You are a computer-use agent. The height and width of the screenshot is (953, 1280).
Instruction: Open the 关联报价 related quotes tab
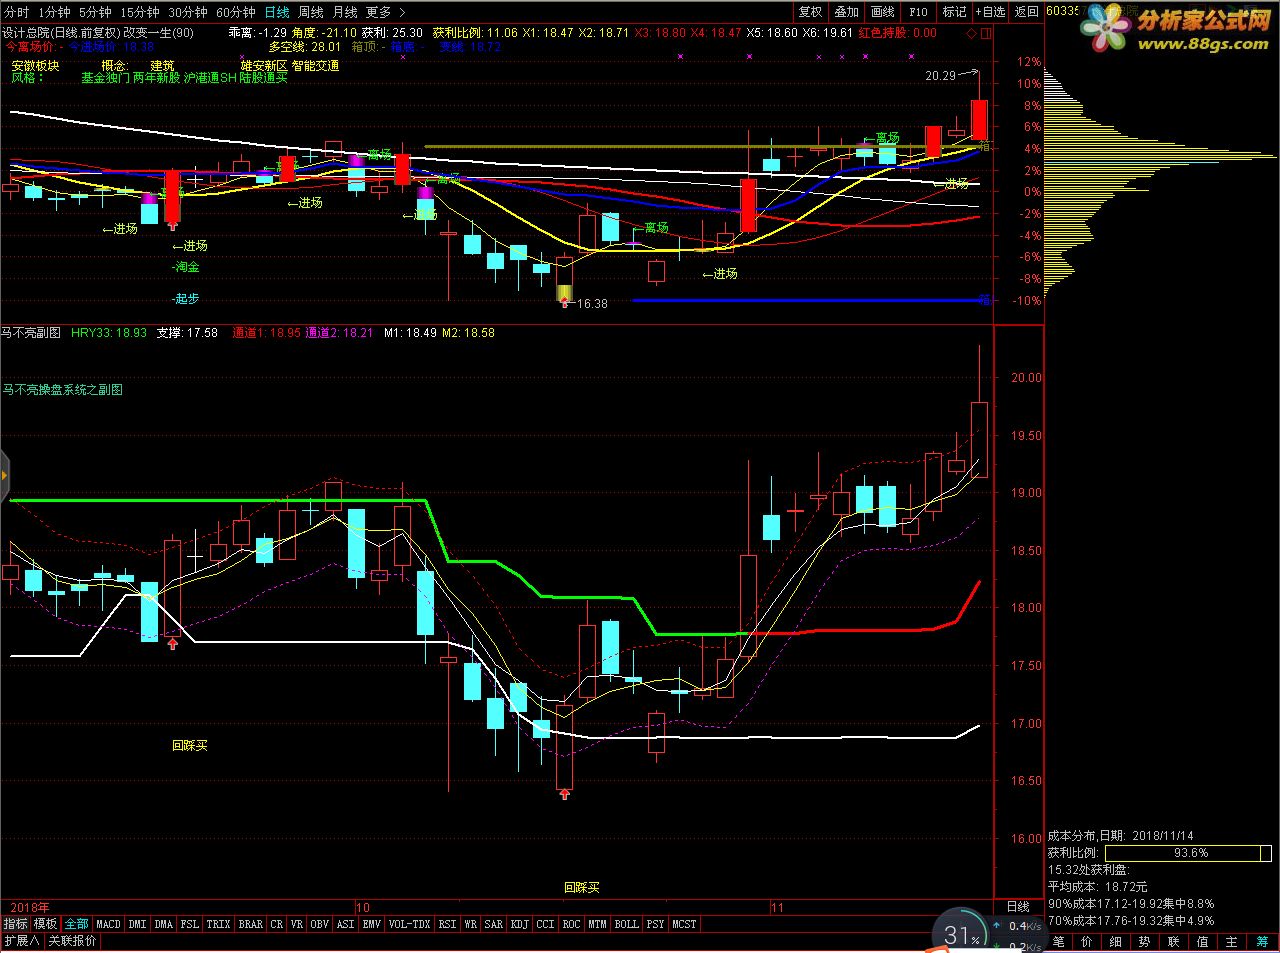point(73,941)
